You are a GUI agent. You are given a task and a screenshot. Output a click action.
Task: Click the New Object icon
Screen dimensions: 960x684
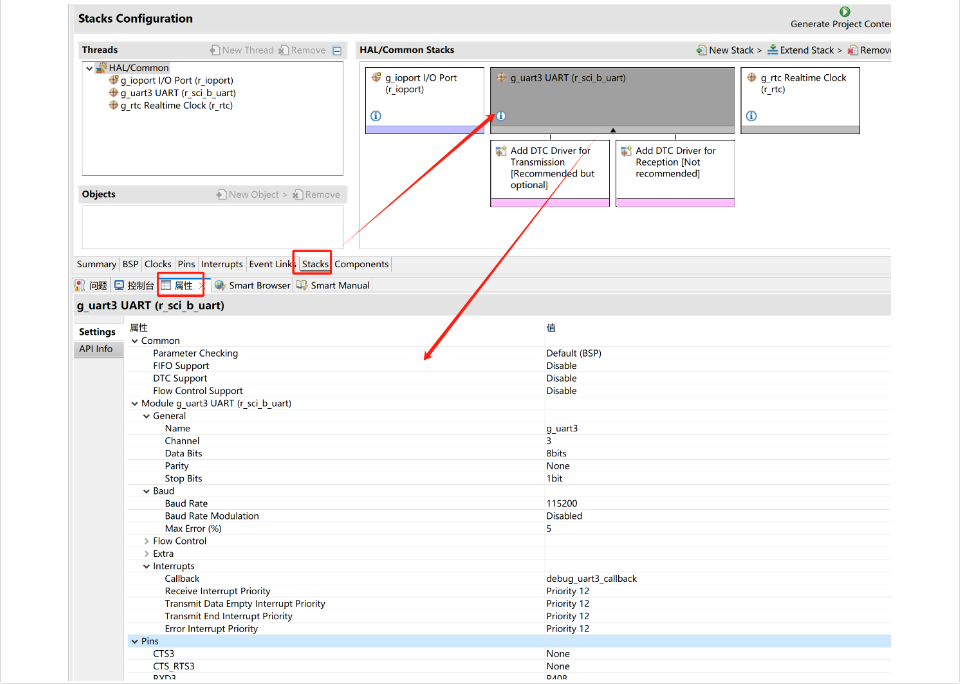pos(221,195)
